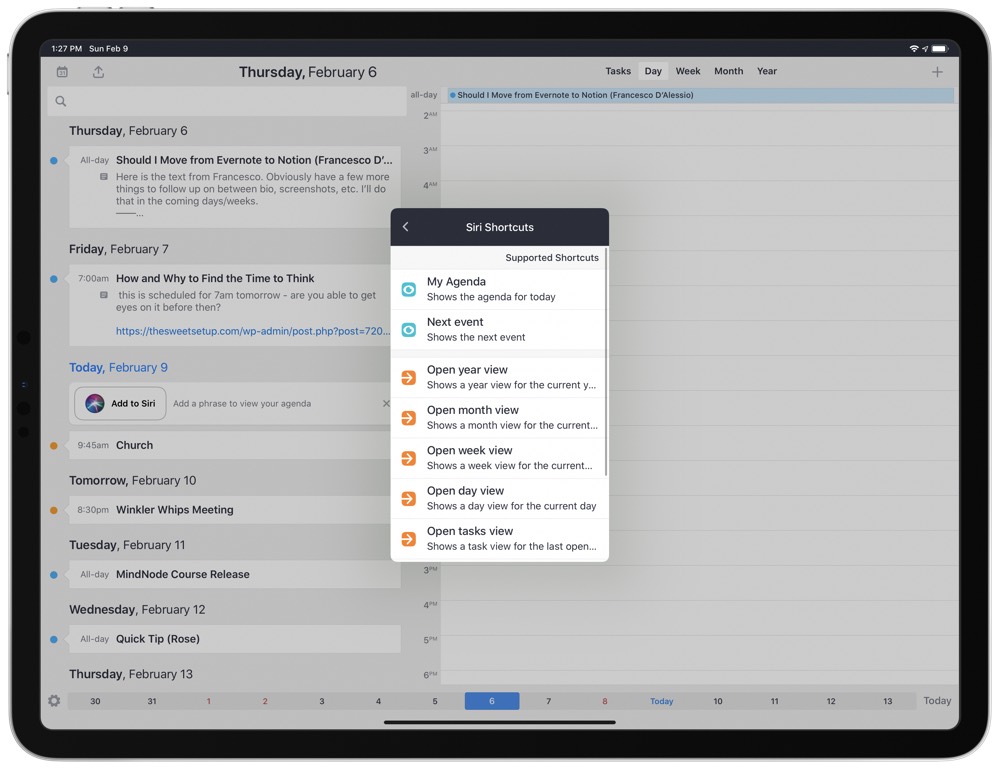Image resolution: width=1000 pixels, height=770 pixels.
Task: Open the Church event at 9:45am
Action: (235, 445)
